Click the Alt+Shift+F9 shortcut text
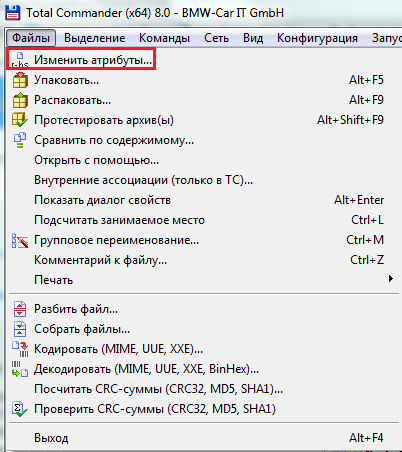The image size is (402, 452). tap(350, 120)
